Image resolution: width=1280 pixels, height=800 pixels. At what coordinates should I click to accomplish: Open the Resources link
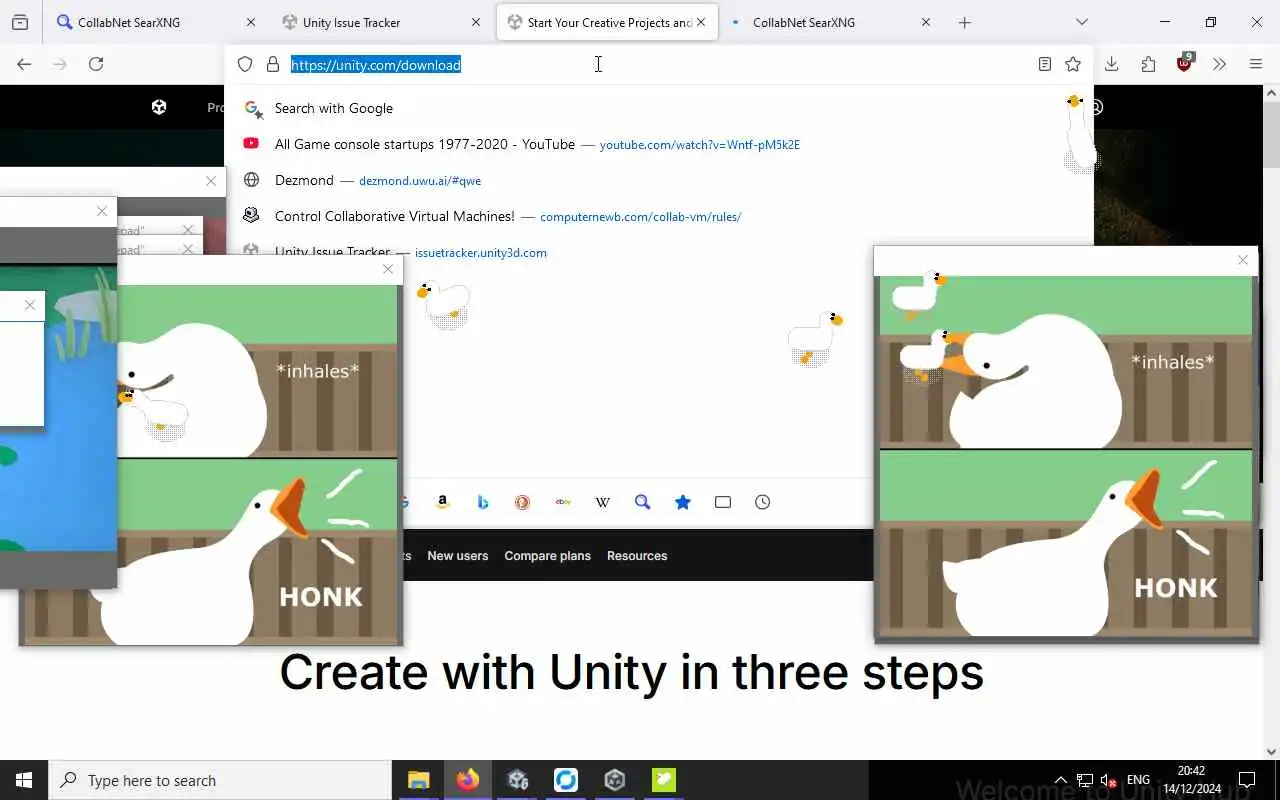click(637, 556)
